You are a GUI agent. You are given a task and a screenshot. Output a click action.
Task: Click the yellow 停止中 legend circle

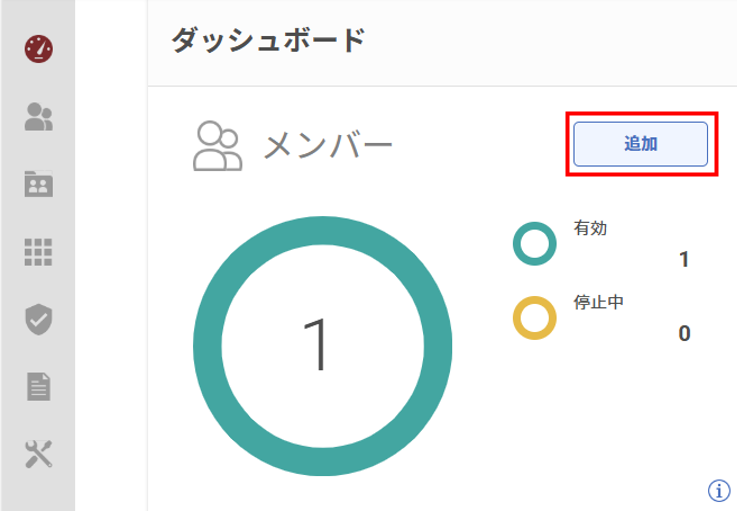534,318
